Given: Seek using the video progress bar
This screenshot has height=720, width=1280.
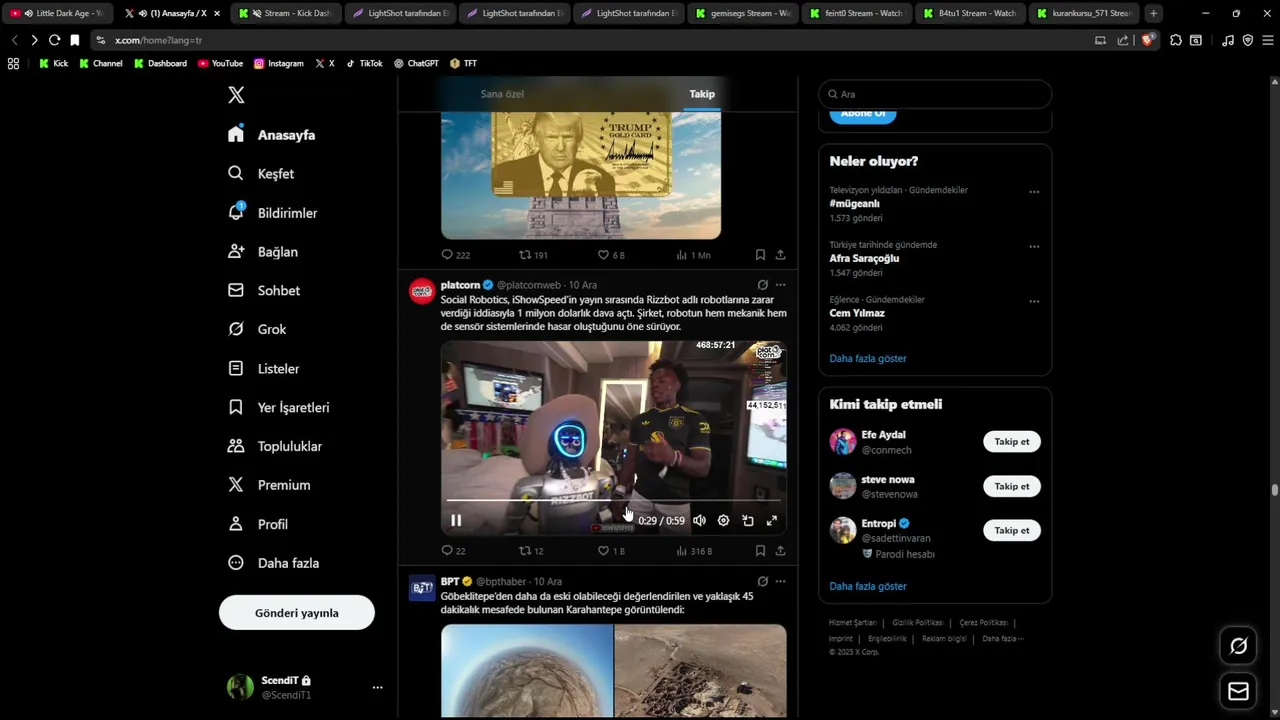Looking at the screenshot, I should [614, 500].
